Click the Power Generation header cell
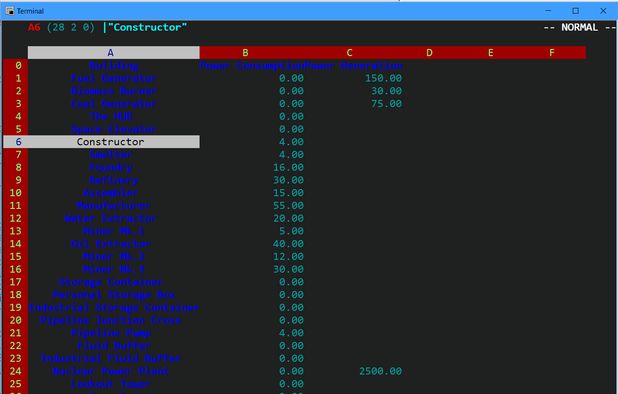The height and width of the screenshot is (394, 618). [x=353, y=65]
